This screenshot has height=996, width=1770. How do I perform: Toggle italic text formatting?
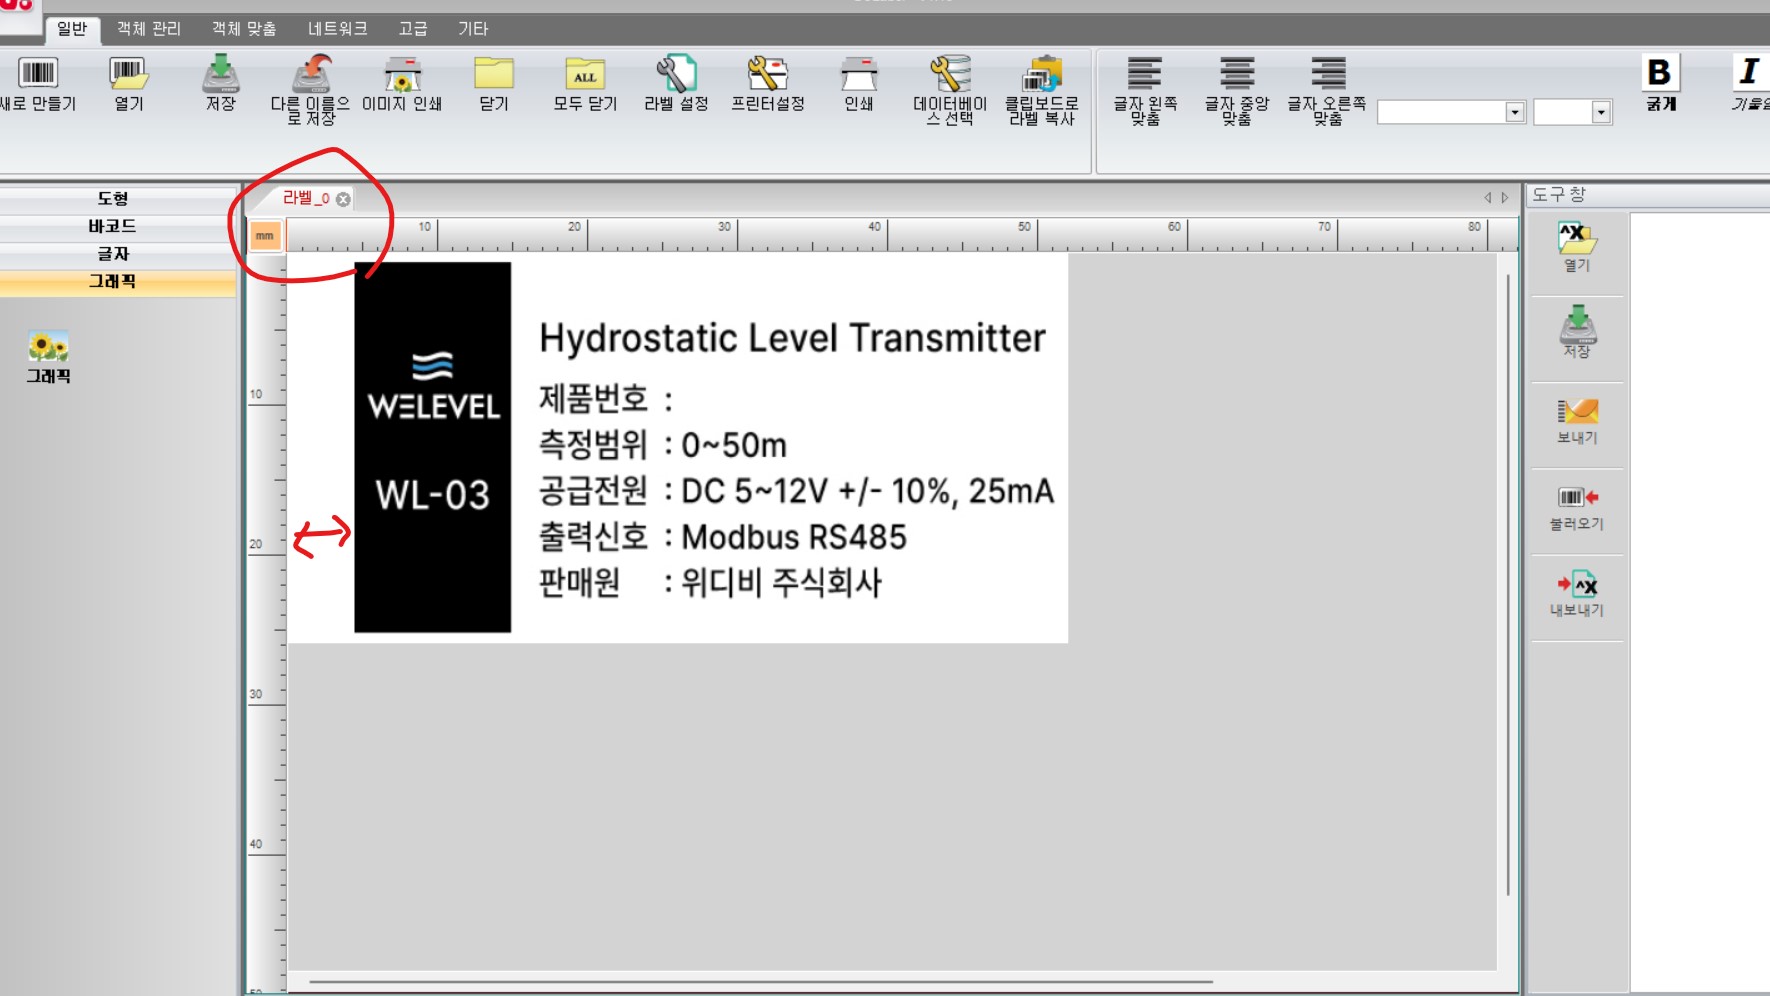click(x=1749, y=73)
